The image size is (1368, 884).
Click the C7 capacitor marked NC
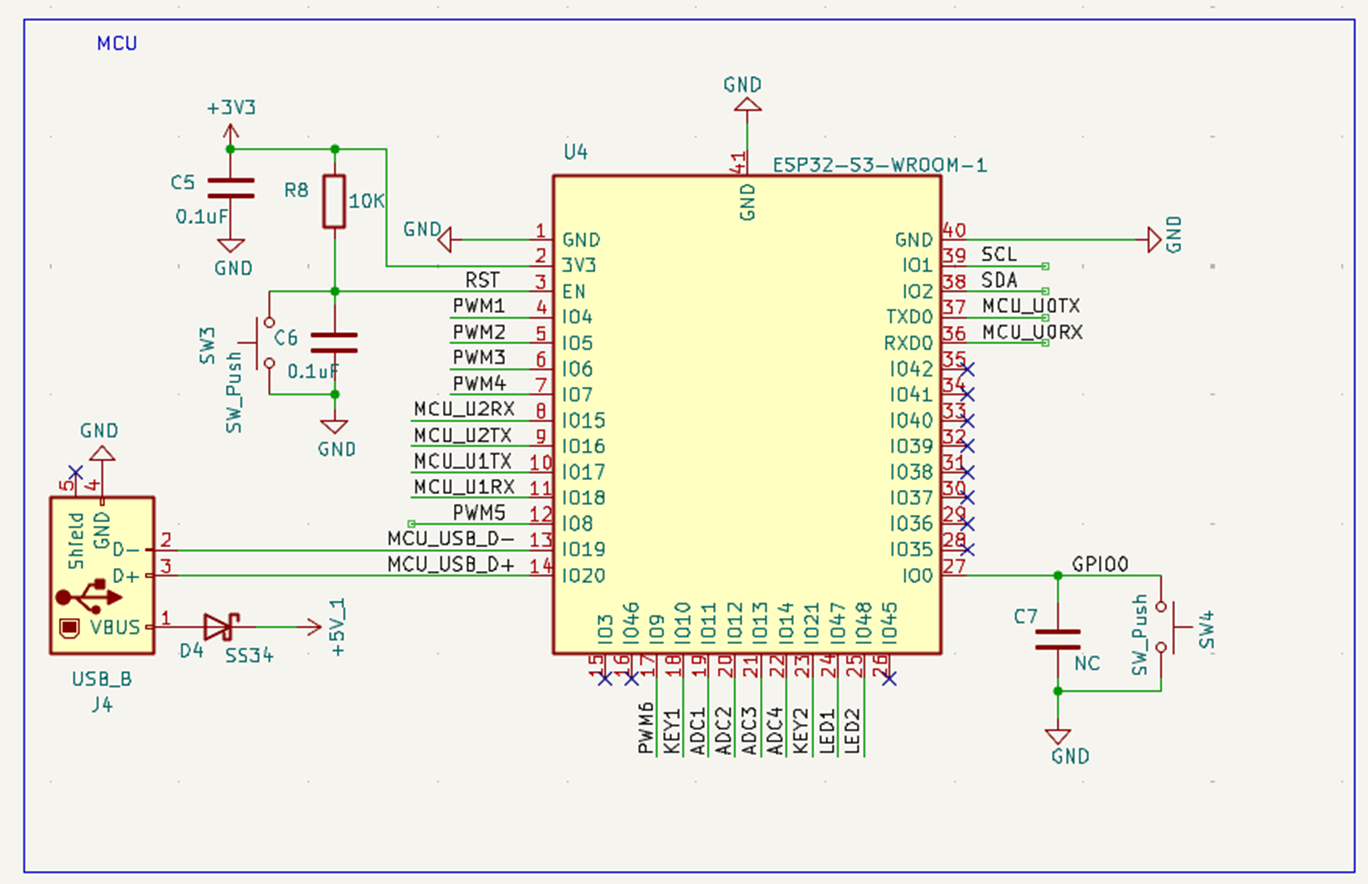click(x=1057, y=638)
